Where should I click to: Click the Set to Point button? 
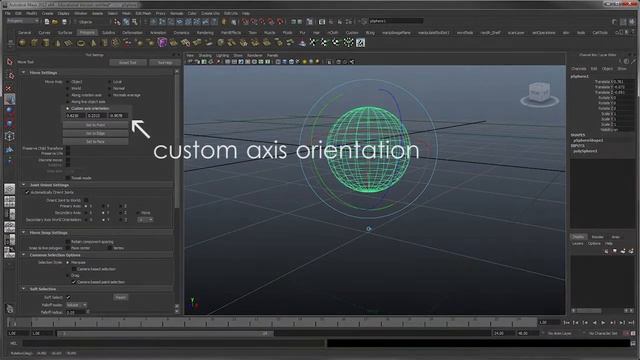[x=96, y=125]
